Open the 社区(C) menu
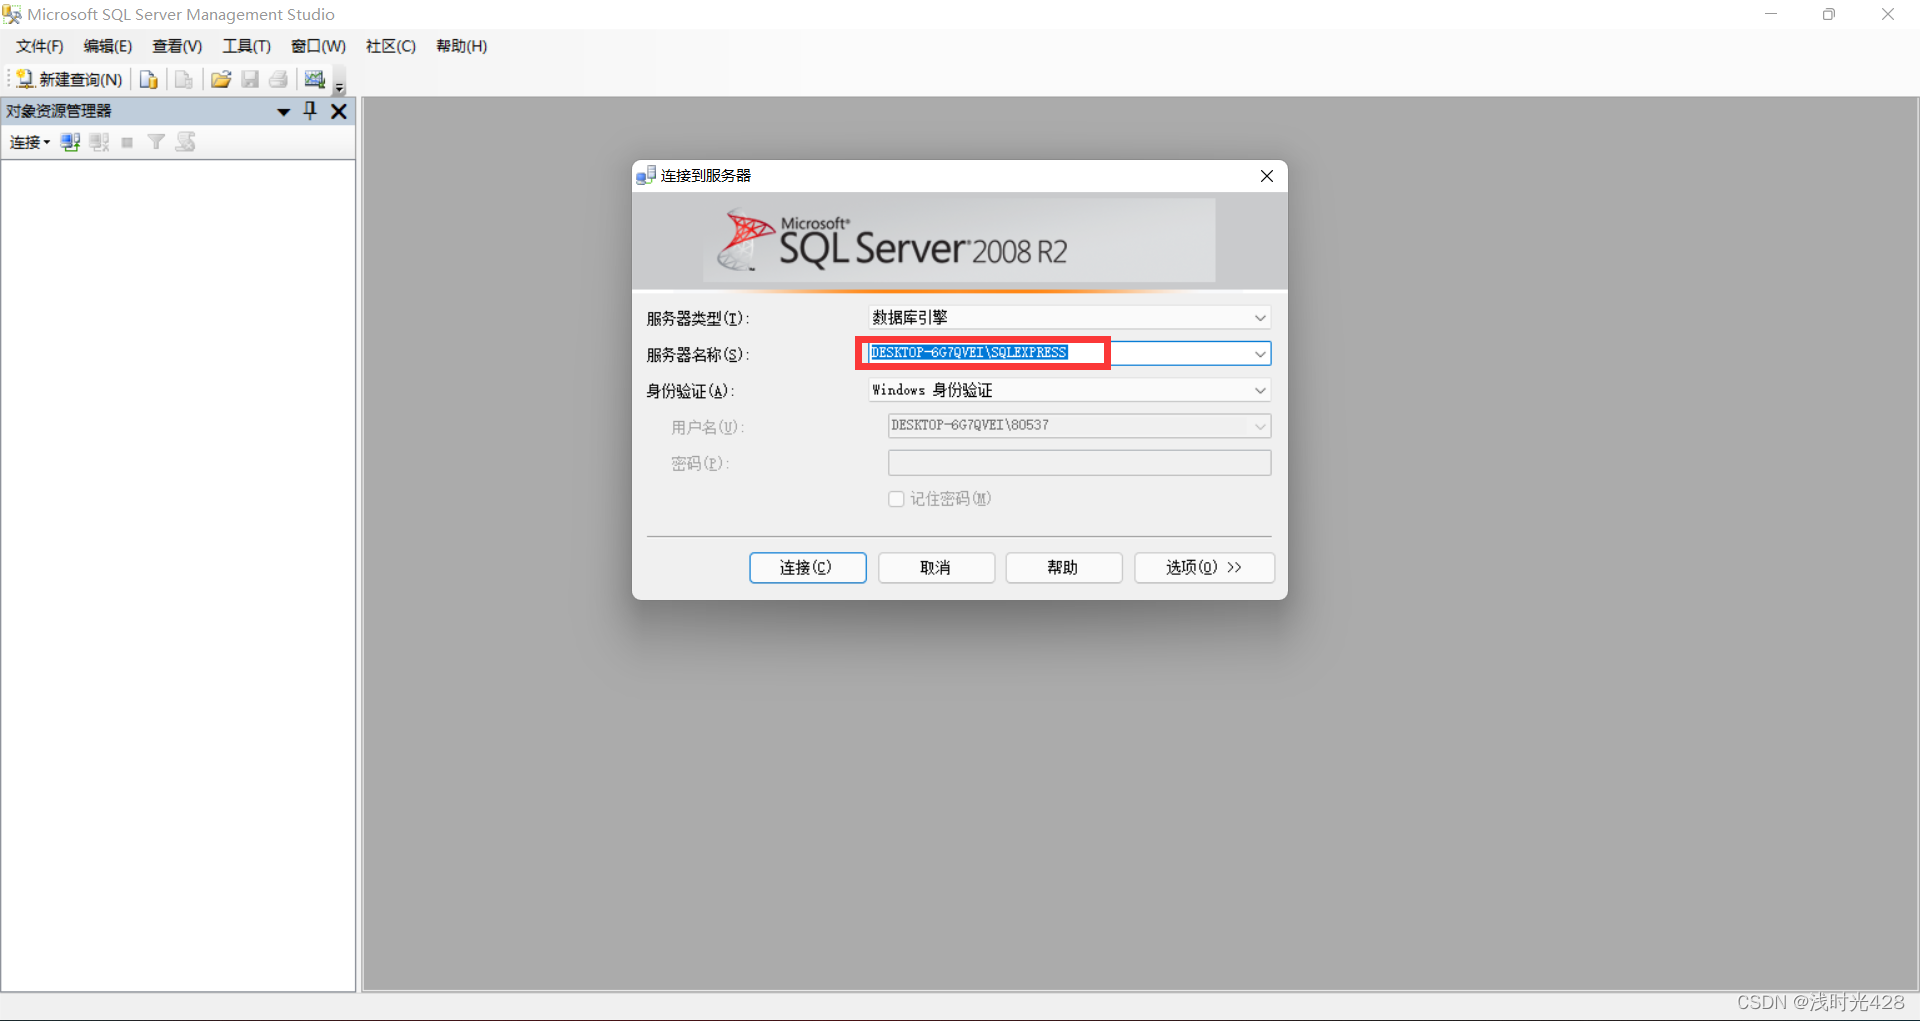This screenshot has width=1920, height=1021. pos(391,46)
